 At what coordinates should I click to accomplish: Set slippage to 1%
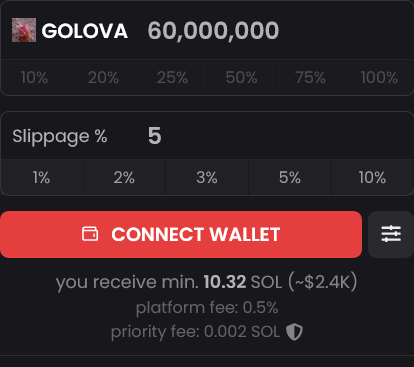click(42, 177)
